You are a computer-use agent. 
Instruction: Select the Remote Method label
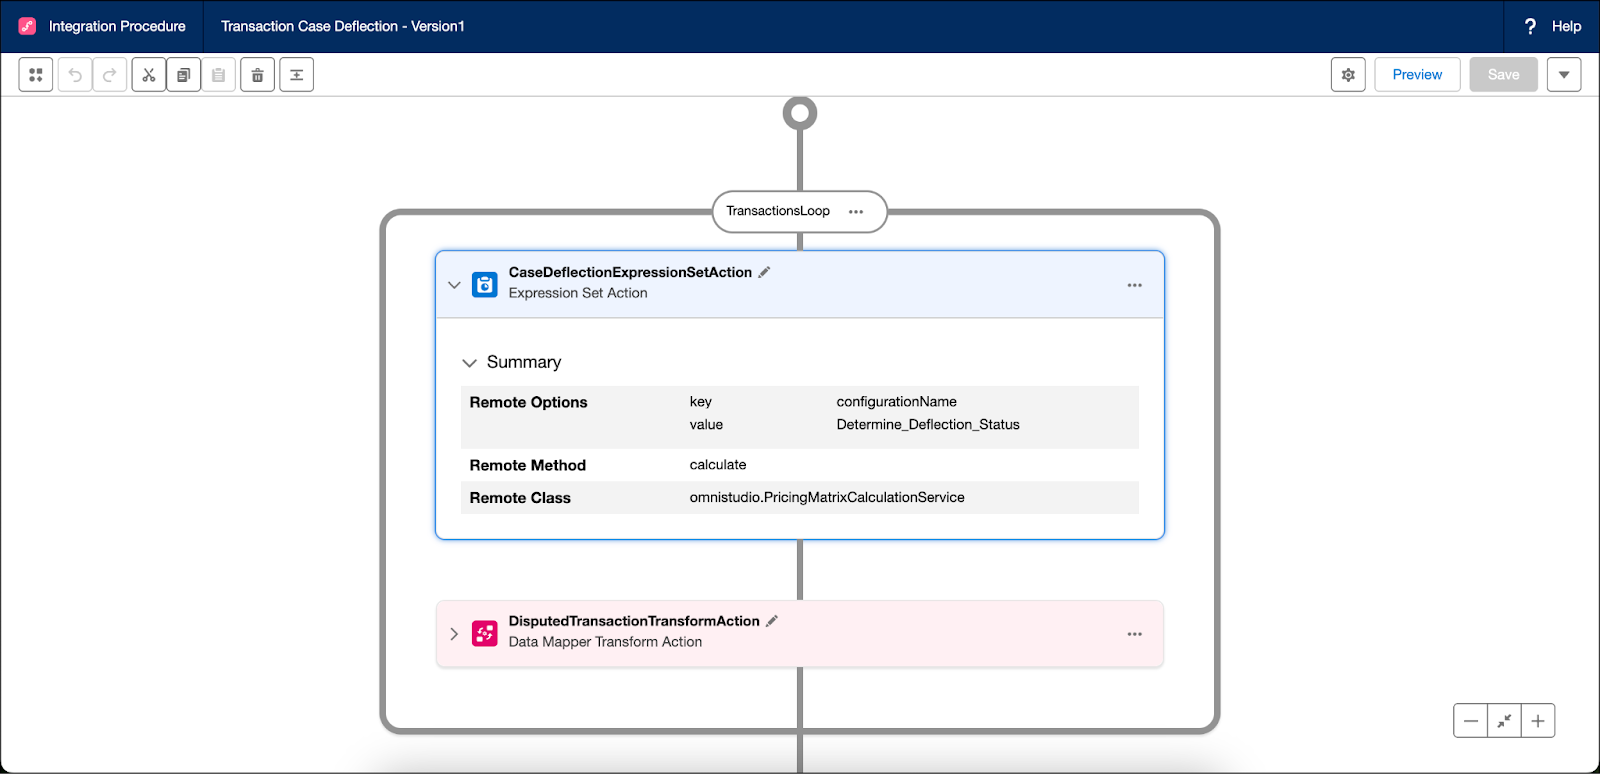(527, 465)
